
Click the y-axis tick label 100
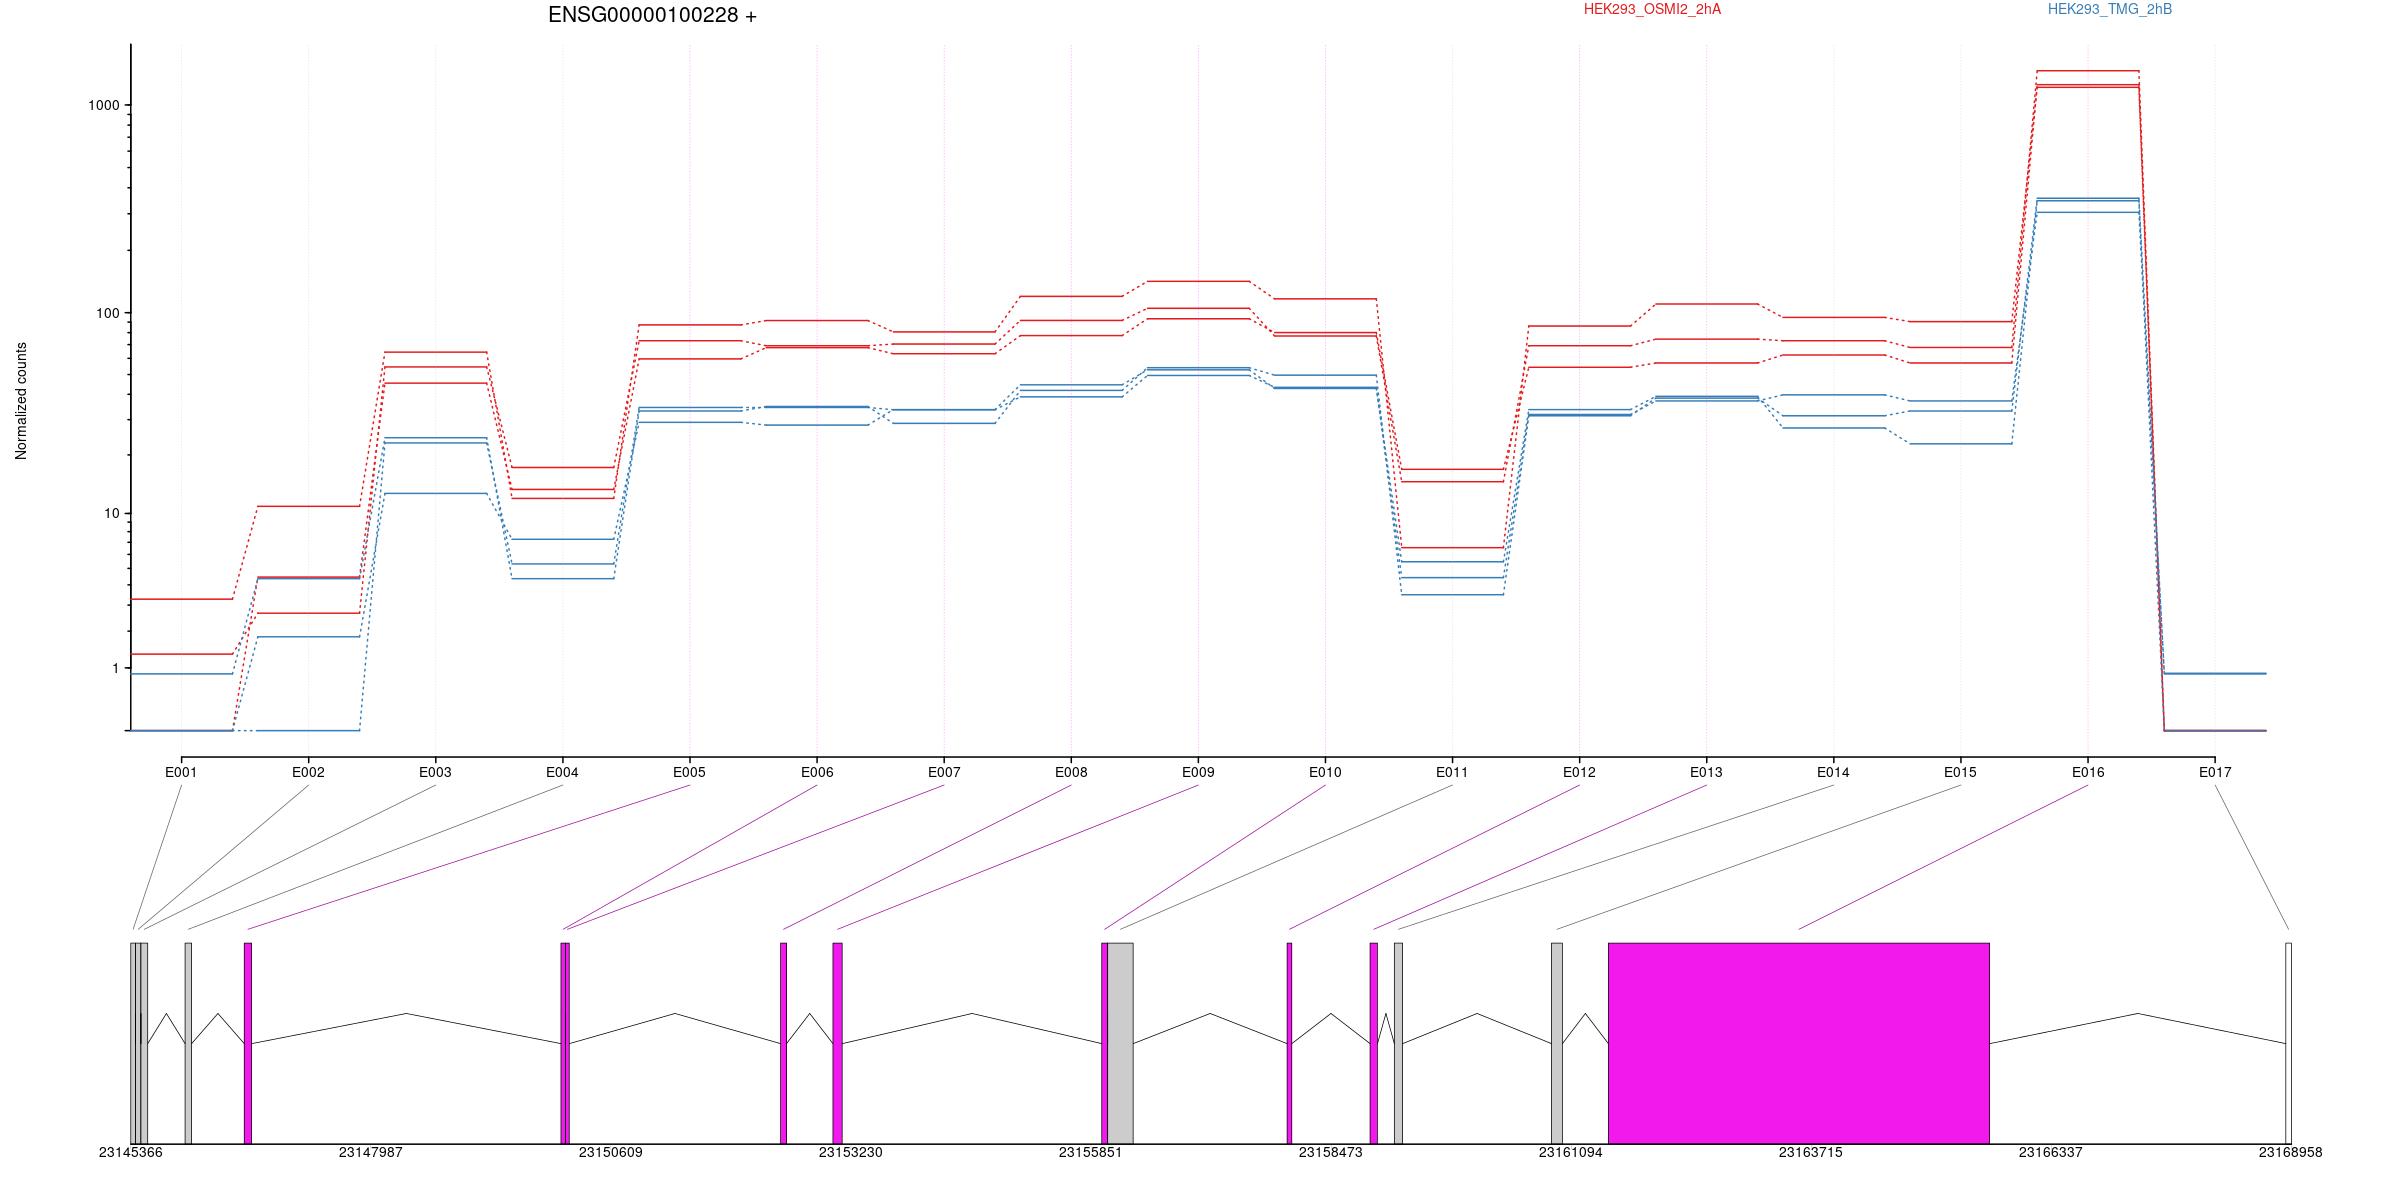(x=109, y=313)
